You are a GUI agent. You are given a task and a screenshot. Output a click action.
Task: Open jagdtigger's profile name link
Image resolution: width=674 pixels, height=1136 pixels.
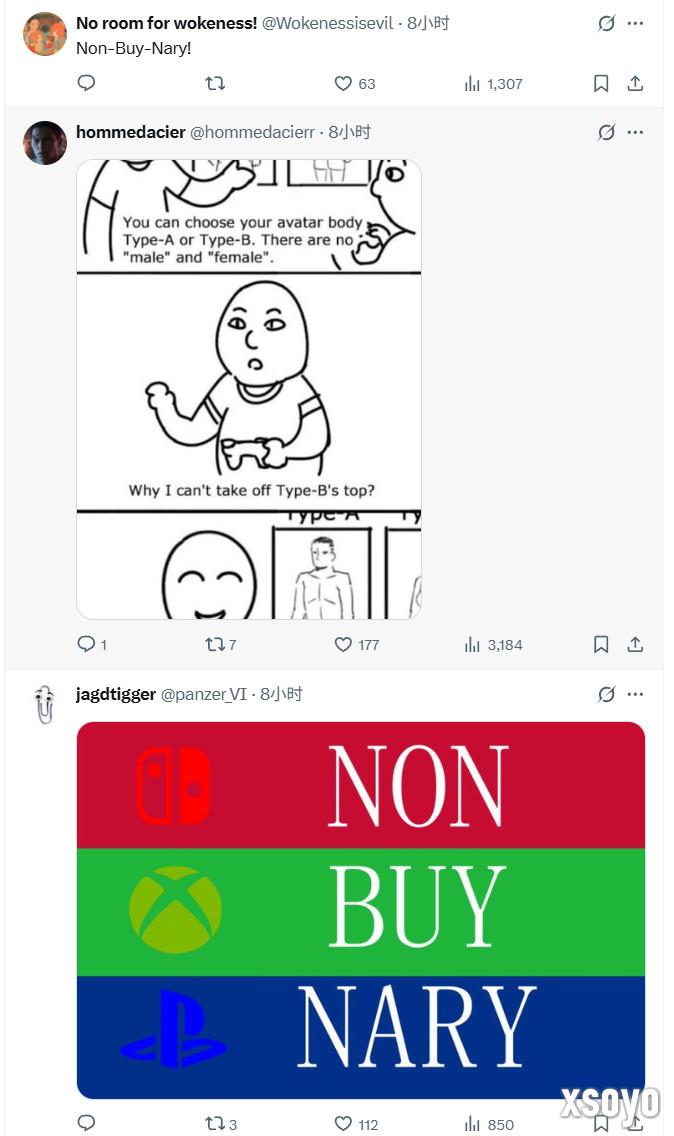point(116,694)
